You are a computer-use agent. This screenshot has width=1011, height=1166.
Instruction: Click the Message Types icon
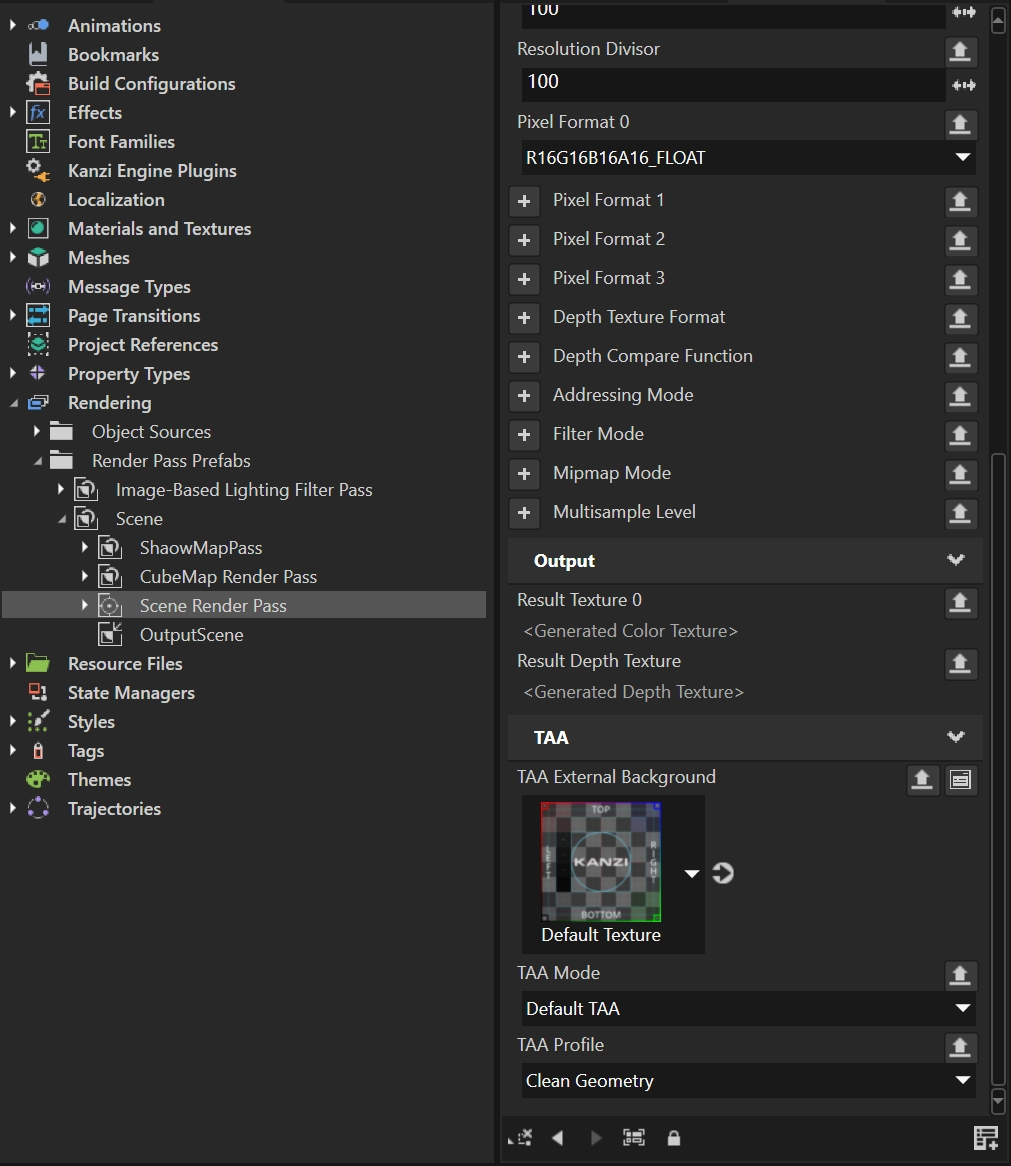pyautogui.click(x=38, y=286)
